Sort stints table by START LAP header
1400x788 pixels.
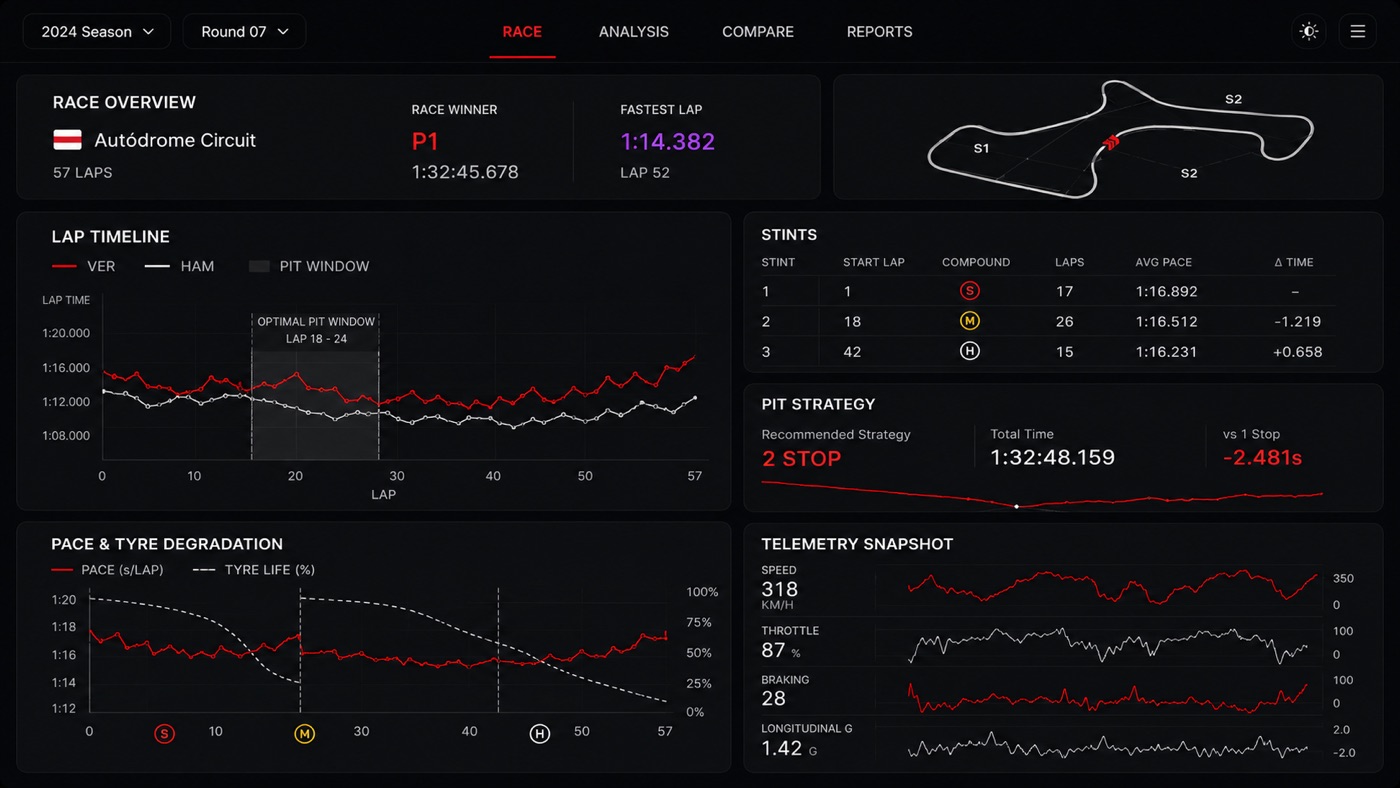click(x=874, y=262)
